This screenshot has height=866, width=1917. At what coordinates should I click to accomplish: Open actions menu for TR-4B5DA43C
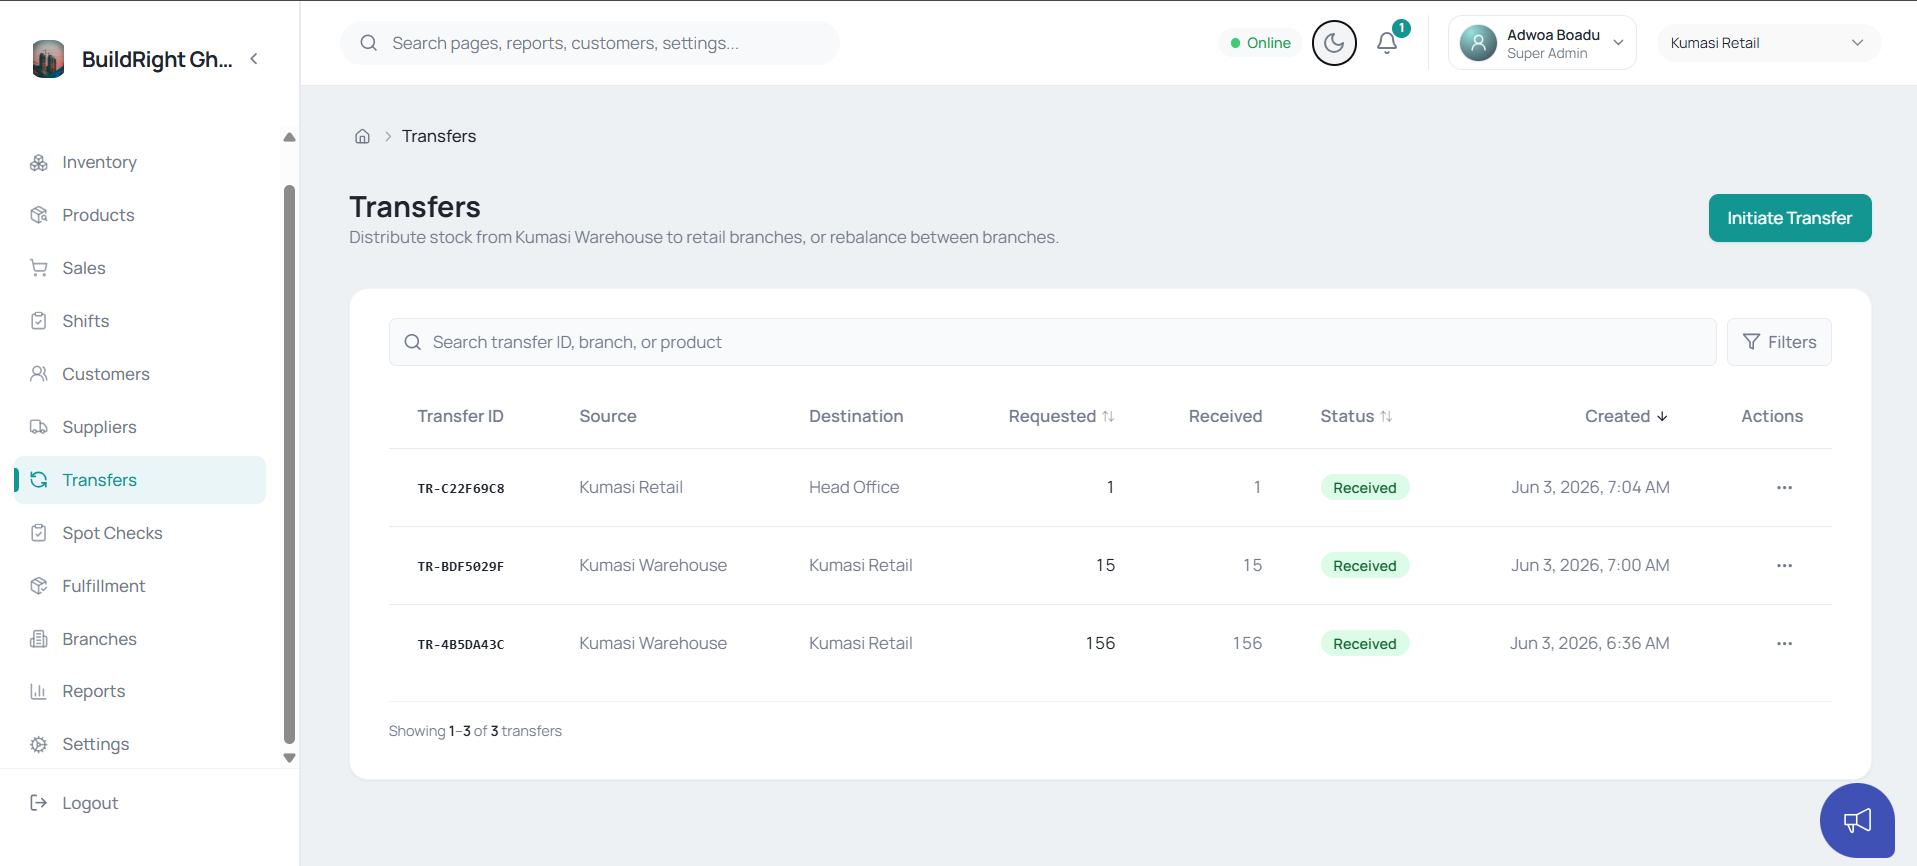(1784, 644)
